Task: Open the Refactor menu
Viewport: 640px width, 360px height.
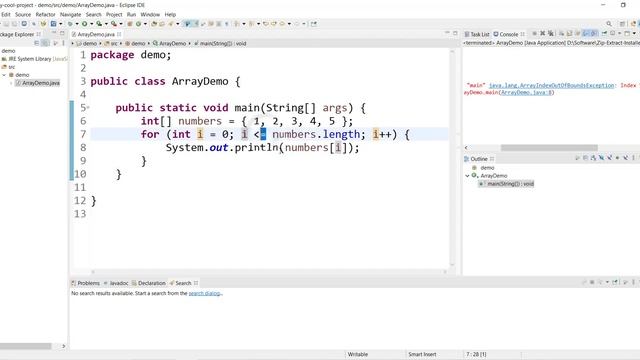Action: tap(45, 14)
